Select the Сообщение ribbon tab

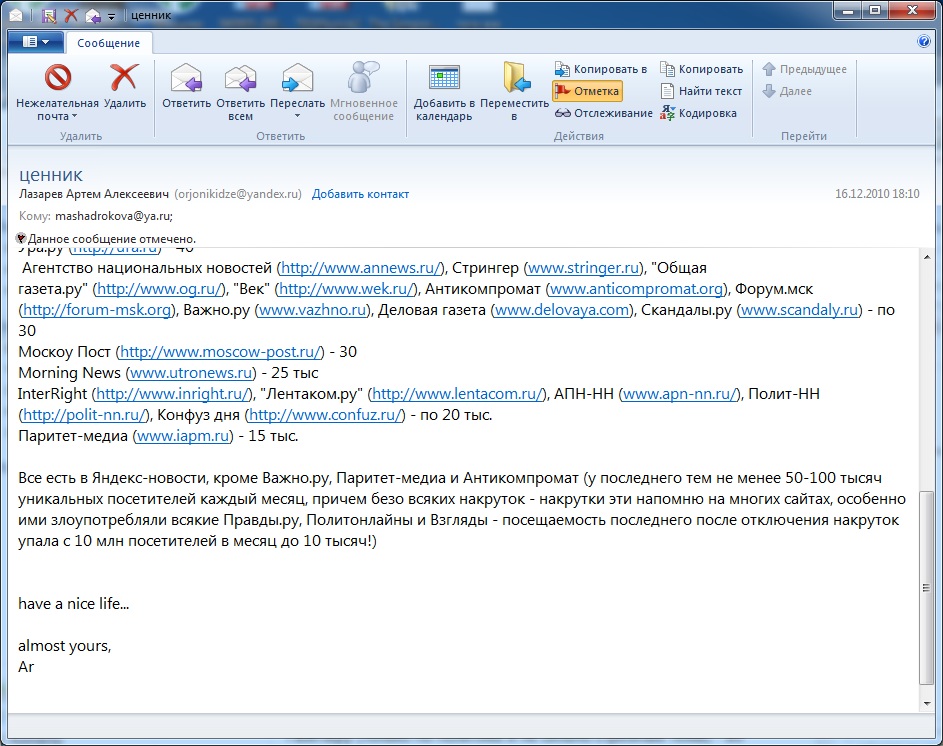[x=109, y=43]
